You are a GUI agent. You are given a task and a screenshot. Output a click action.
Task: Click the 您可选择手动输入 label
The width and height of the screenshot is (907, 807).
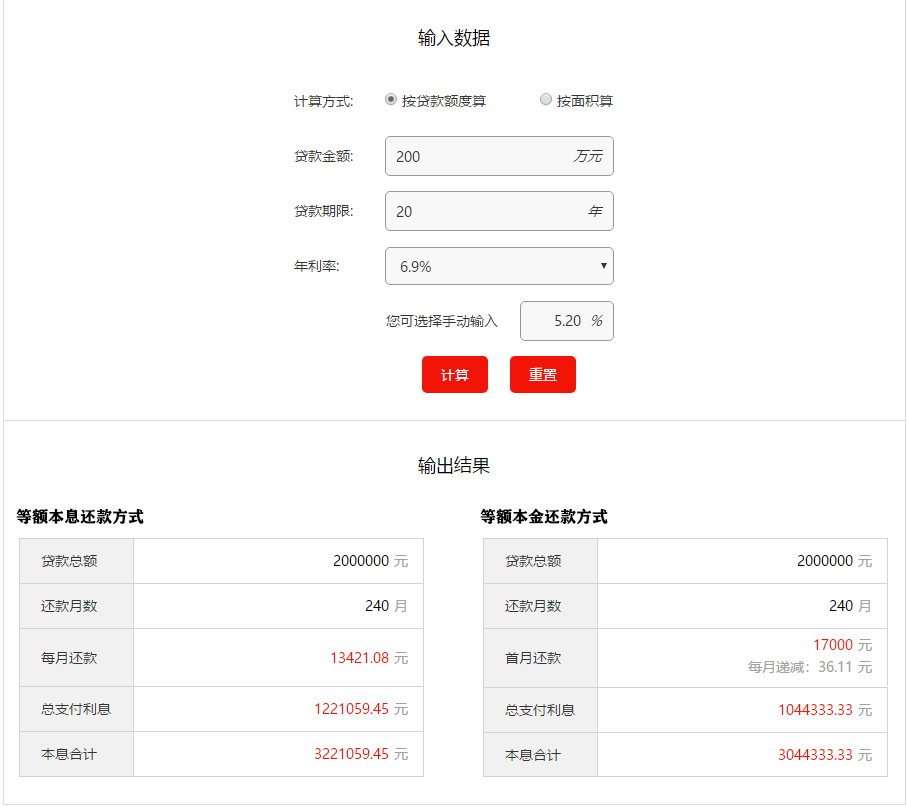click(x=442, y=322)
